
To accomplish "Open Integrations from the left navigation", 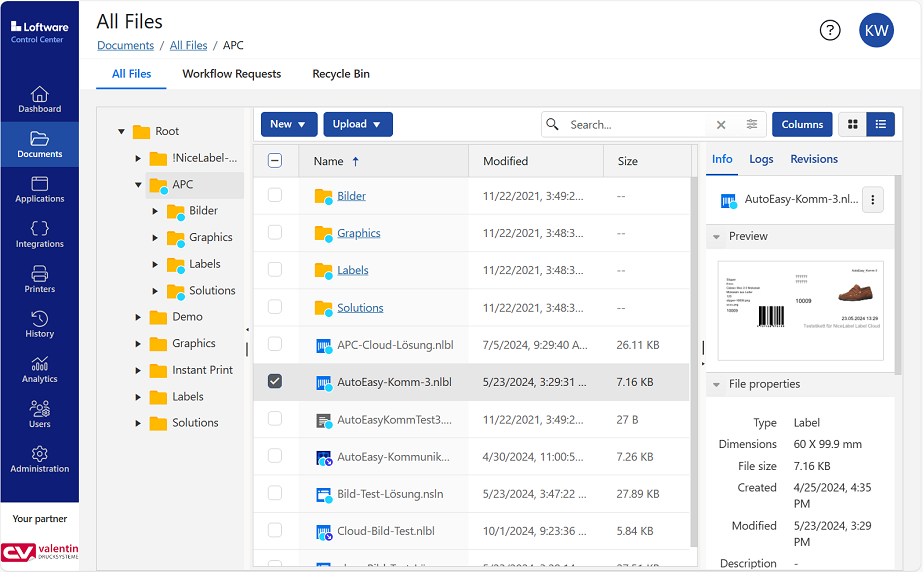I will pyautogui.click(x=39, y=234).
